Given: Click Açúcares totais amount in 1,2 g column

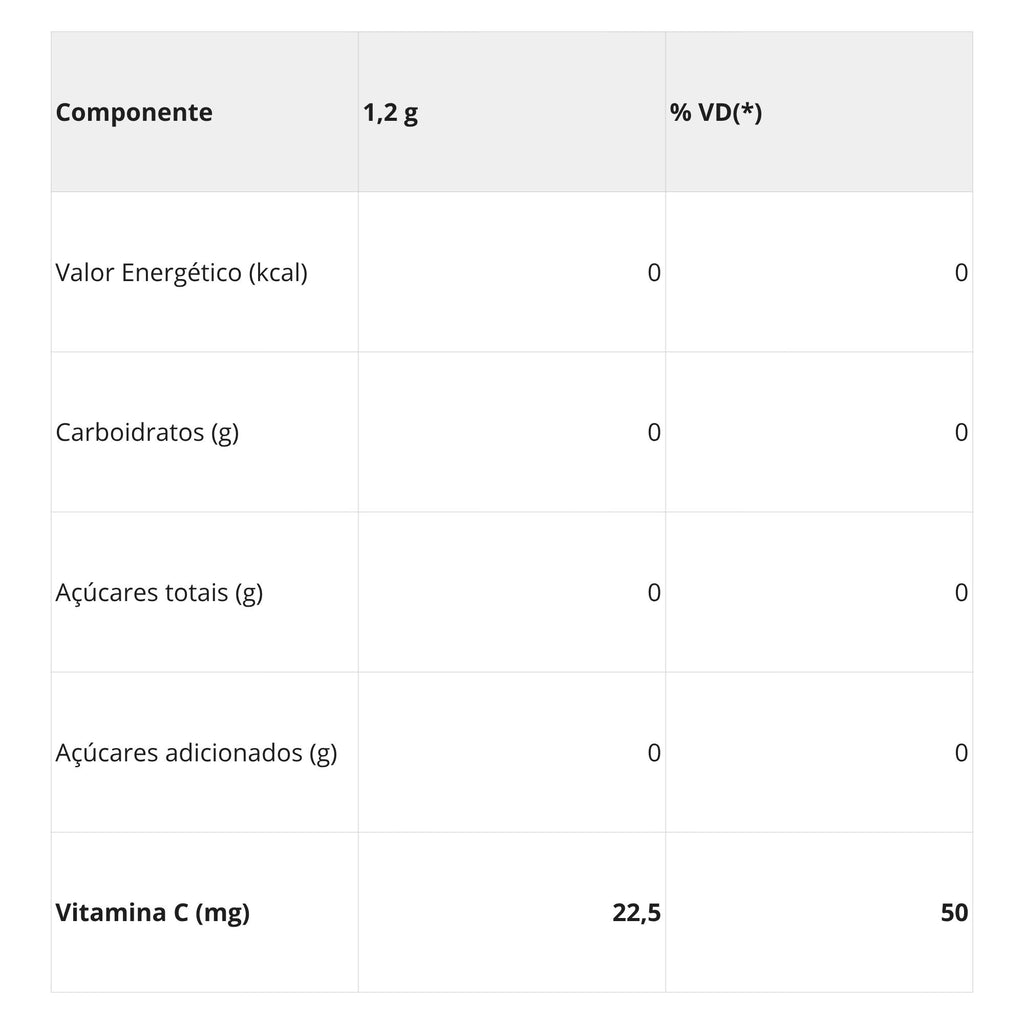Looking at the screenshot, I should 654,593.
